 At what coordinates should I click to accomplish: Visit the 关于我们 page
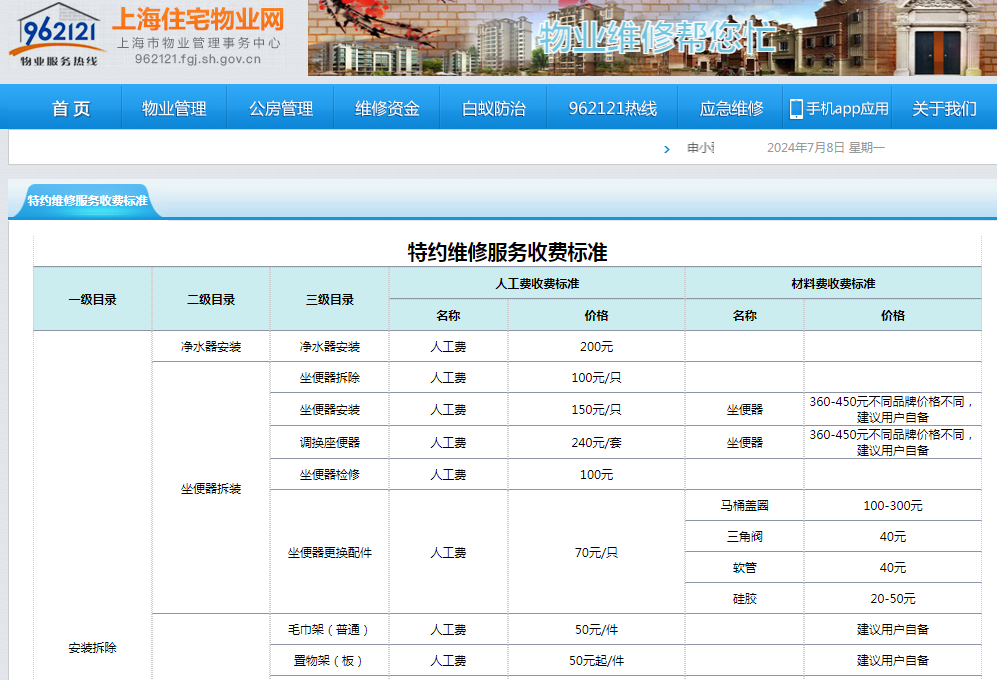pyautogui.click(x=944, y=109)
